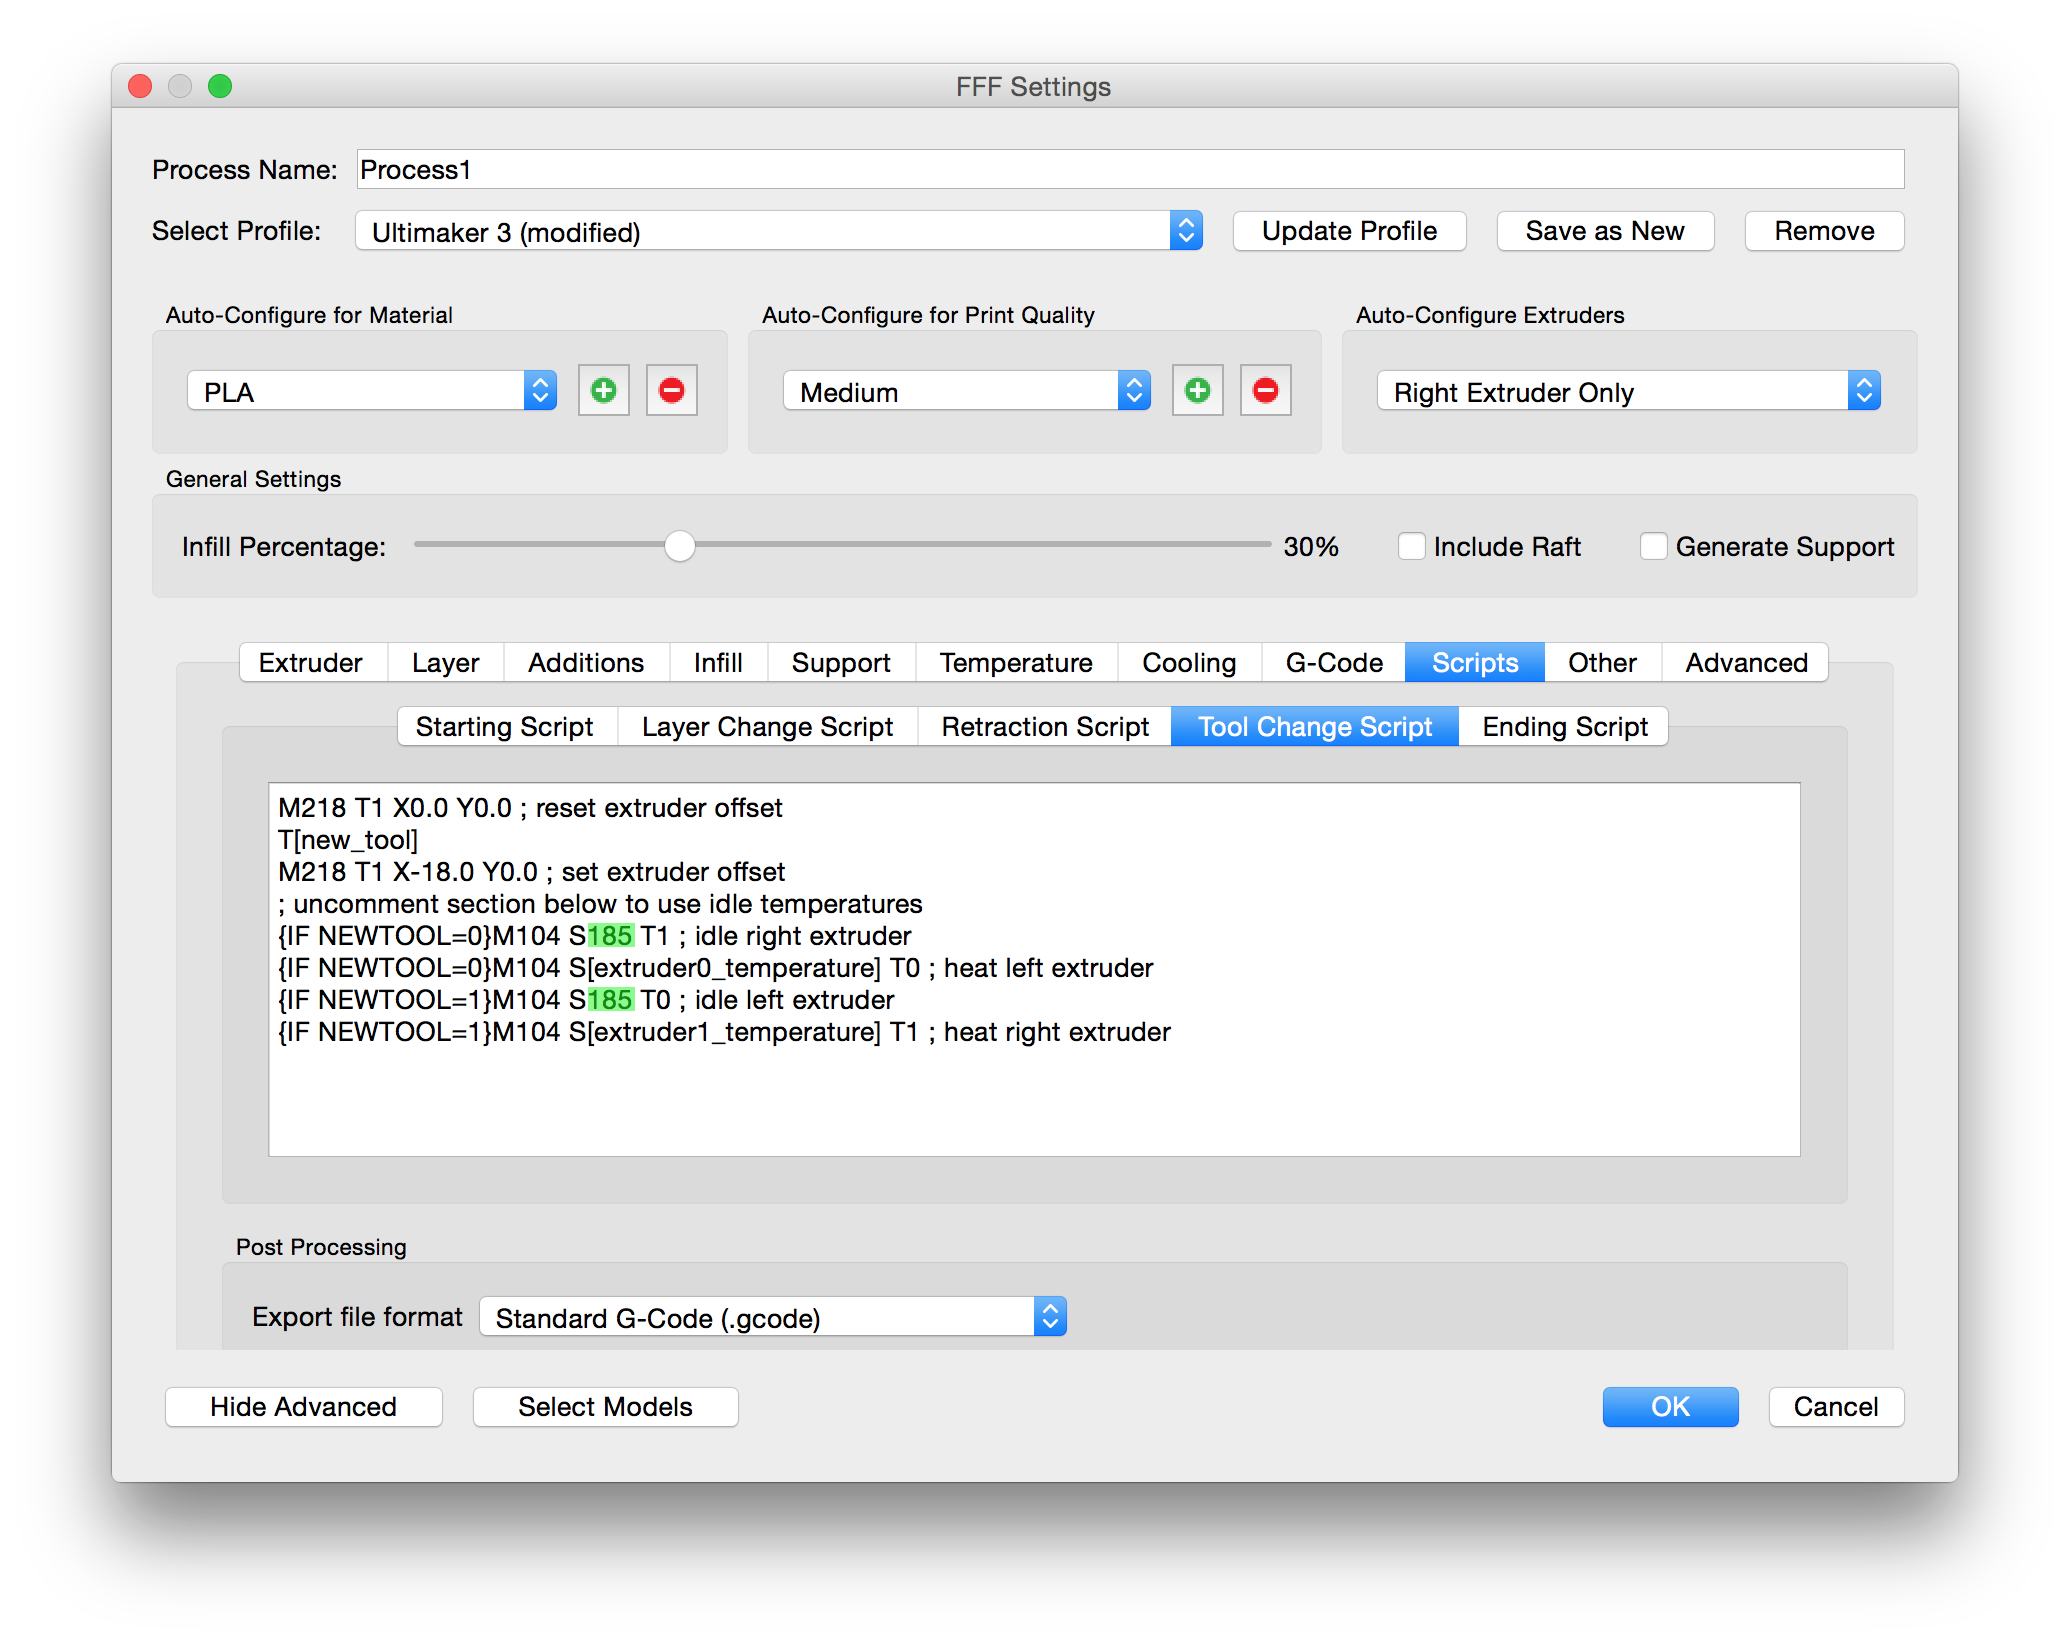Screen dimensions: 2070x1642
Task: Click the Update Profile button
Action: pos(1349,231)
